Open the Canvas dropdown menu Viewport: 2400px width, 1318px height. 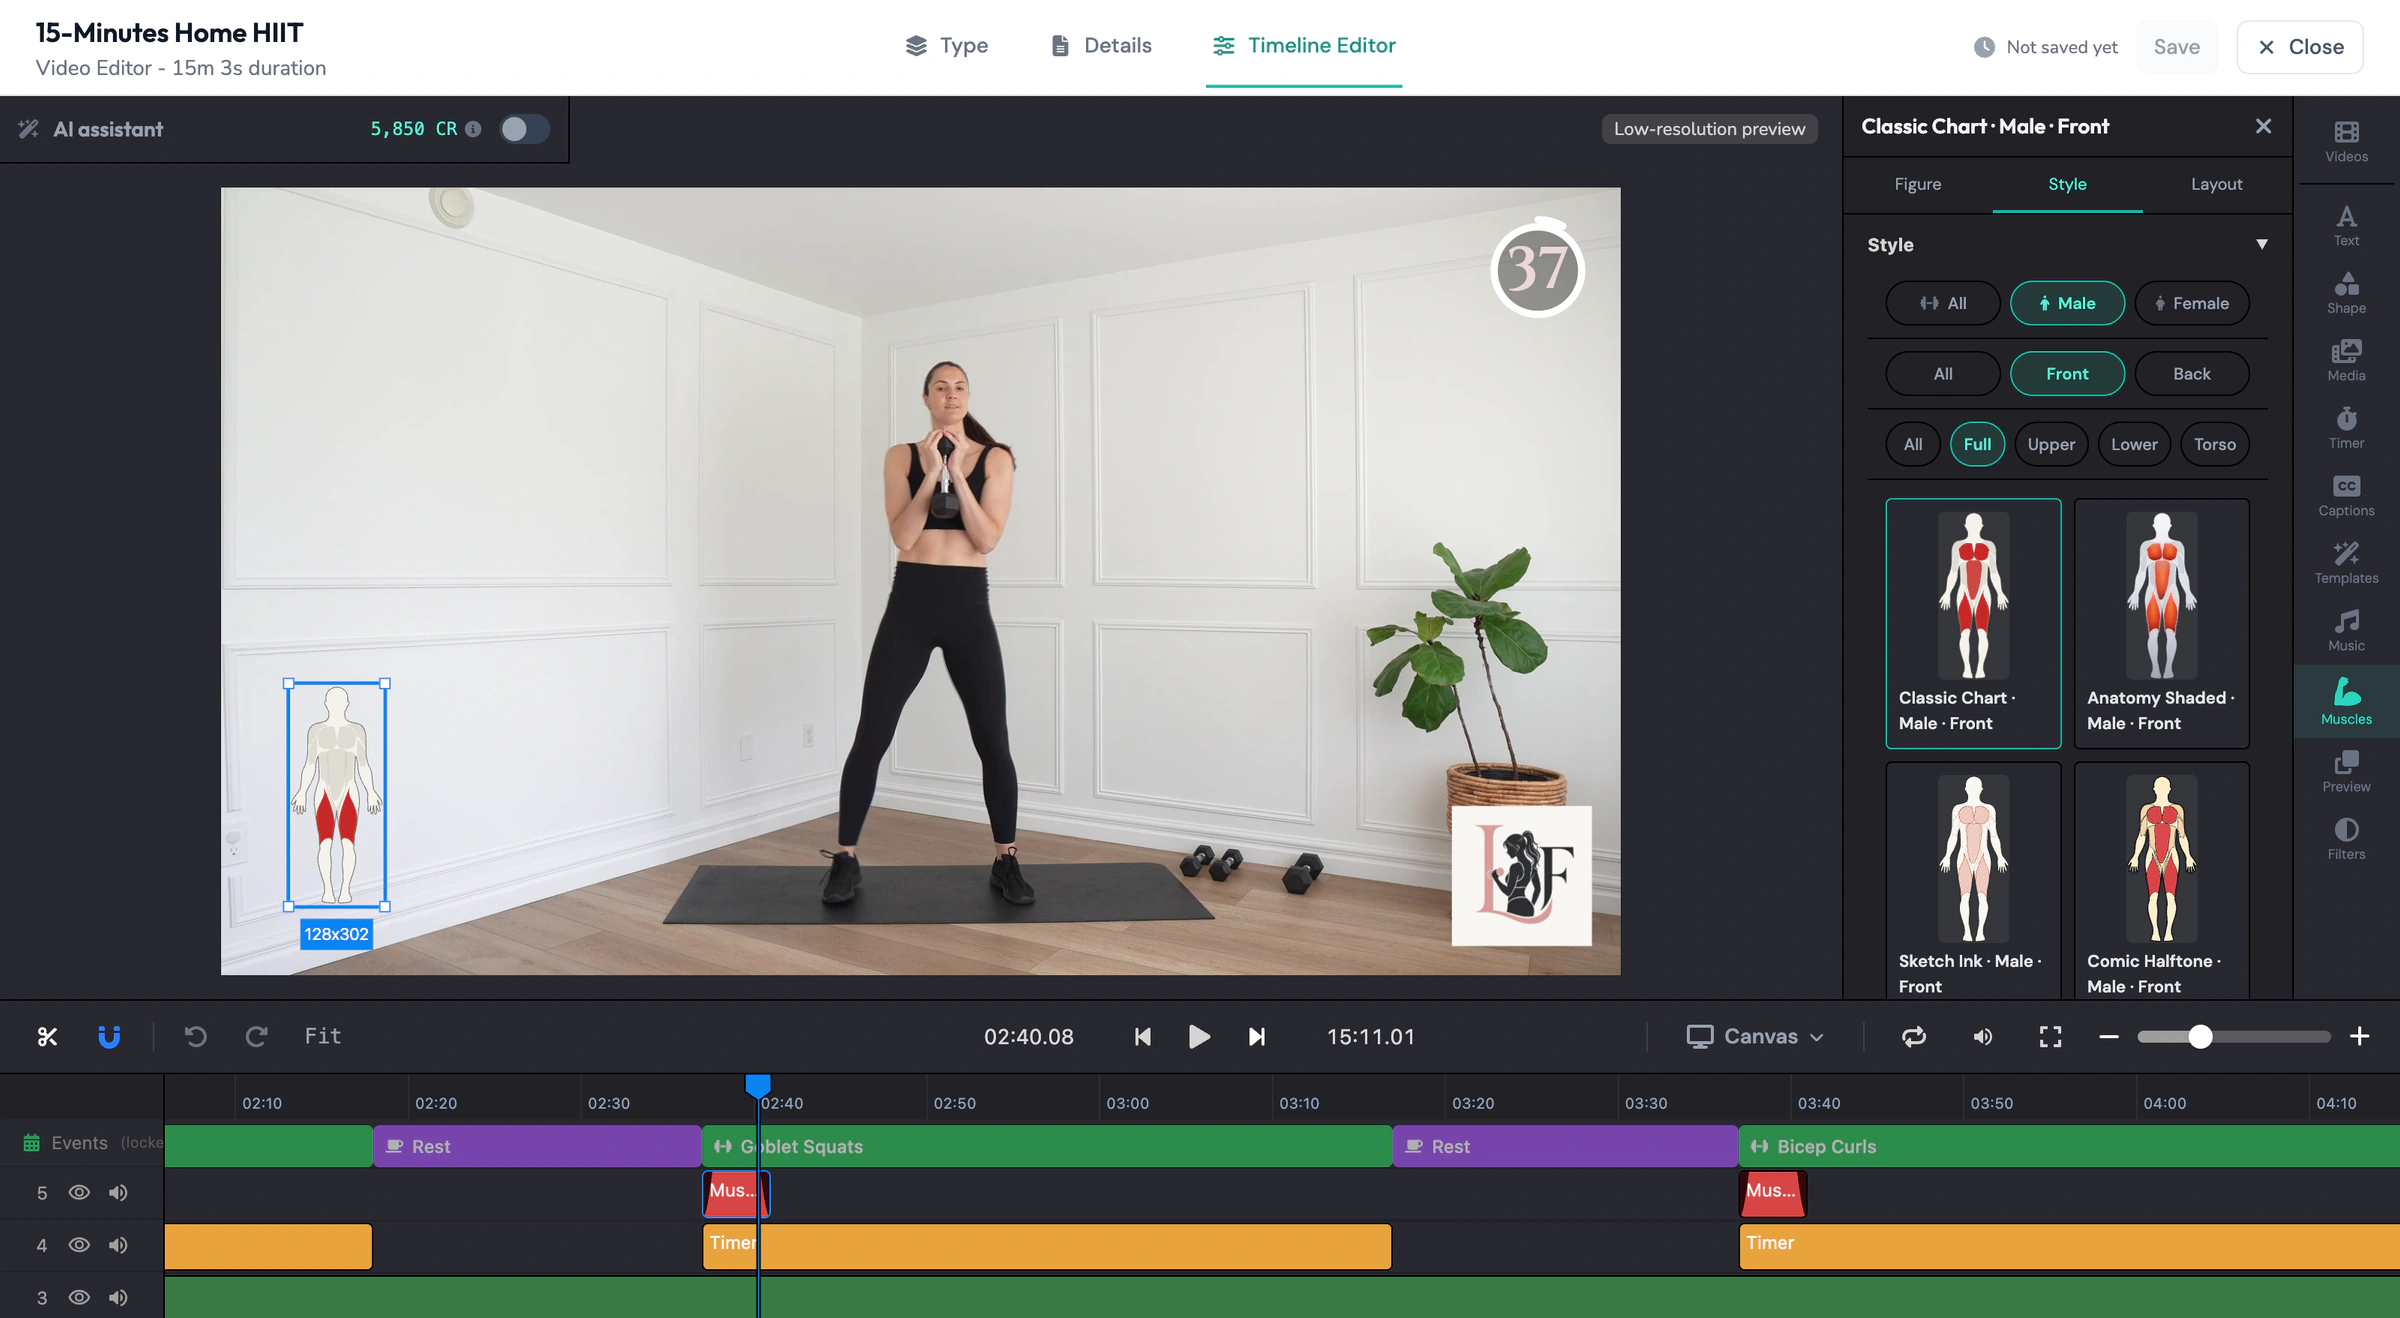1755,1036
